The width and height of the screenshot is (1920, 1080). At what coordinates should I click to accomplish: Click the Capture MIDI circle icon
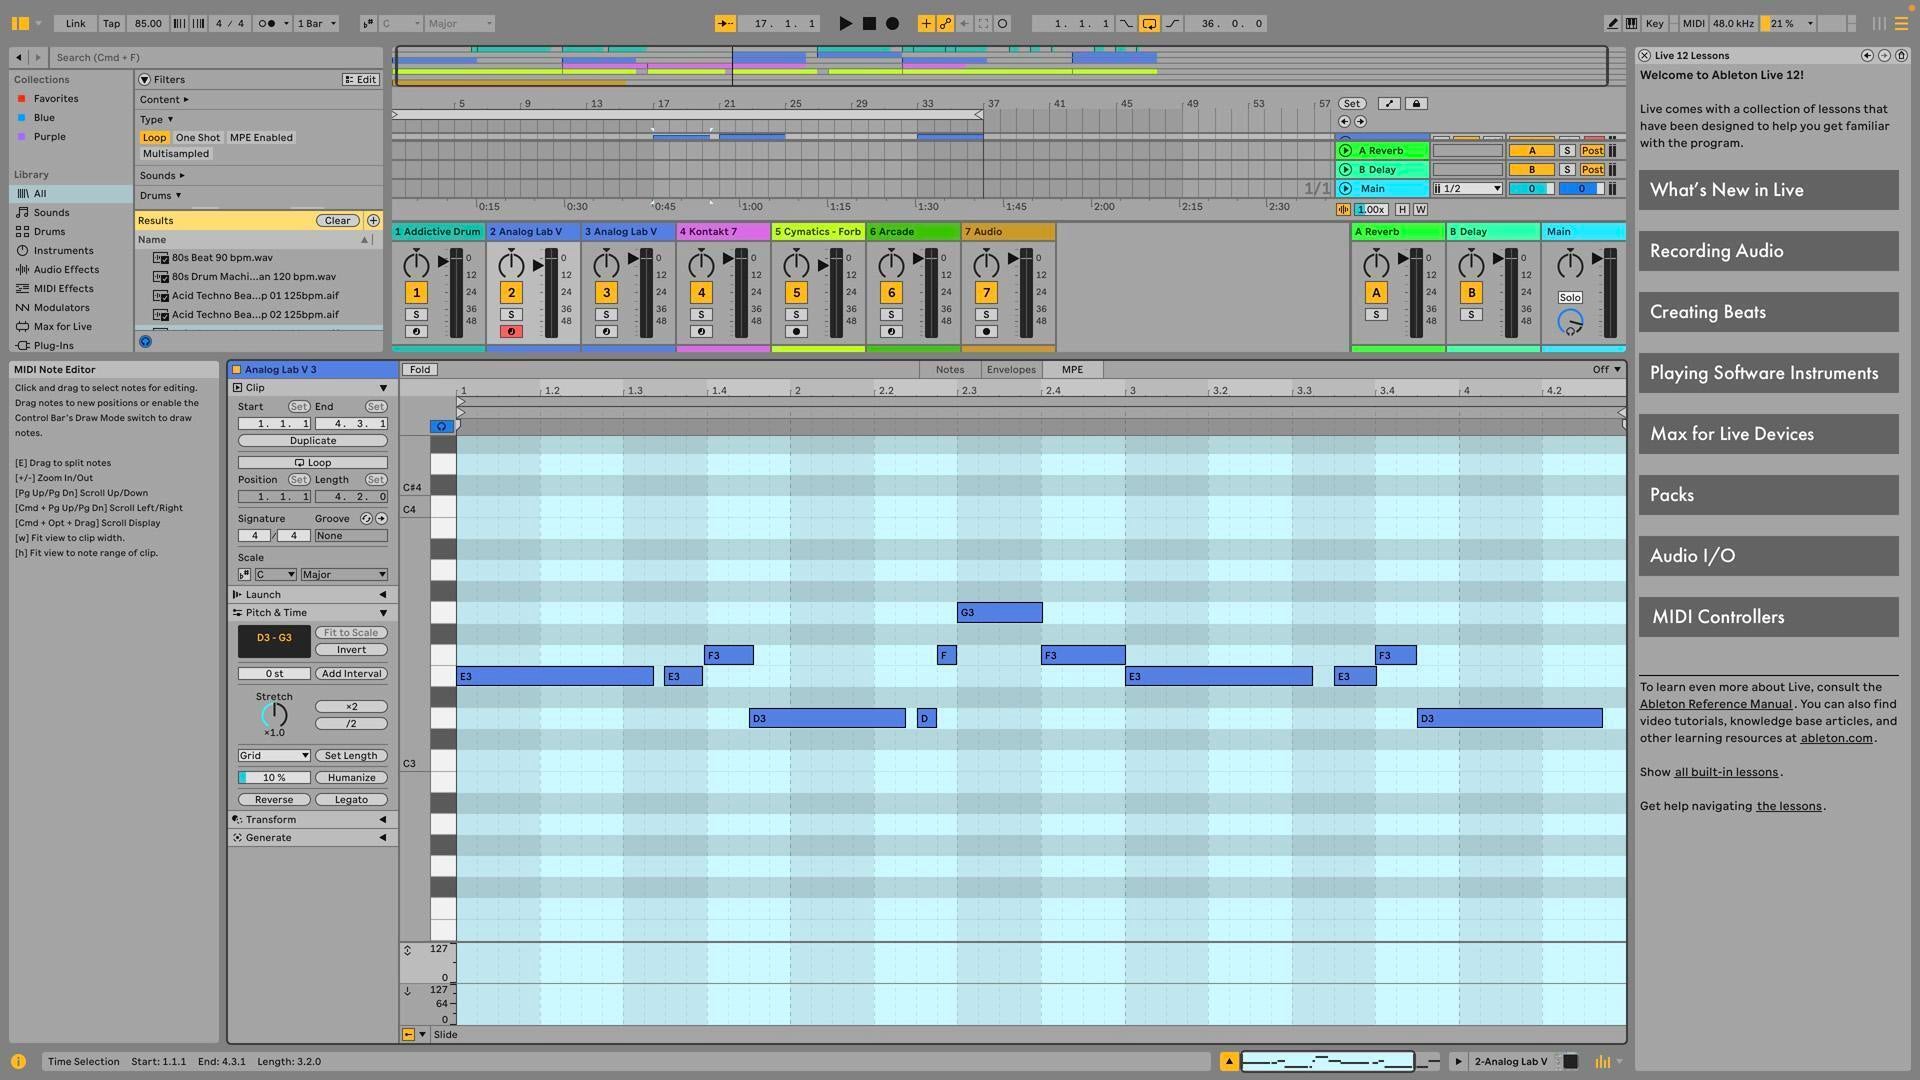click(x=1001, y=23)
